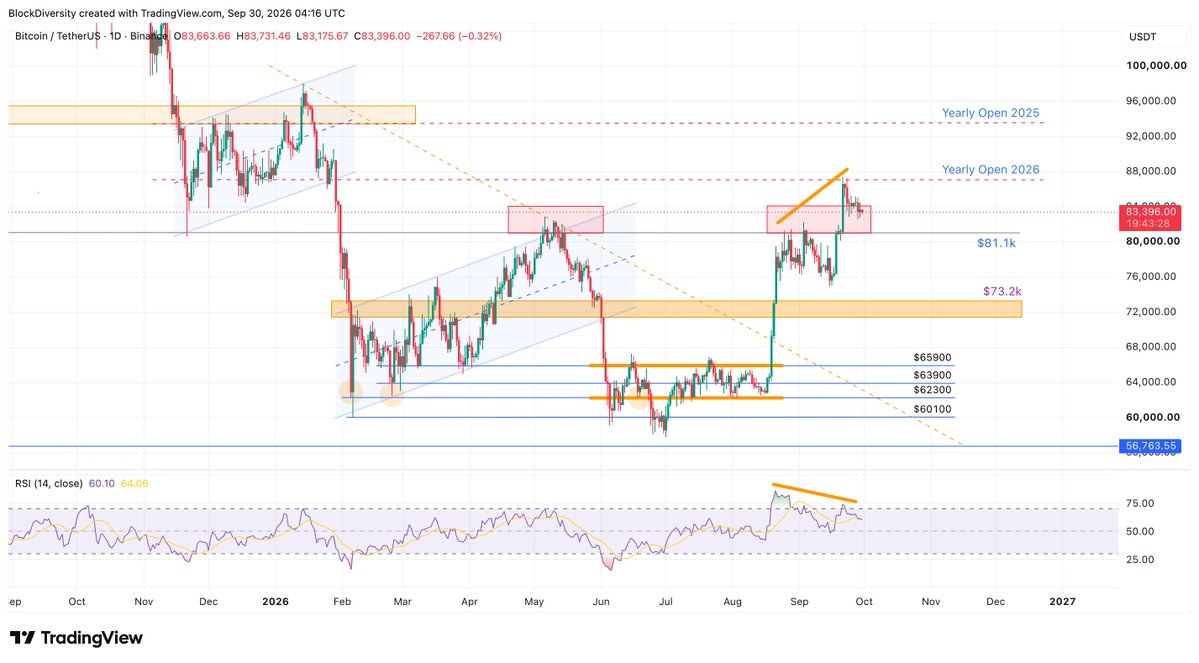Click the 2026 year label on the time axis
The width and height of the screenshot is (1199, 663).
click(275, 602)
